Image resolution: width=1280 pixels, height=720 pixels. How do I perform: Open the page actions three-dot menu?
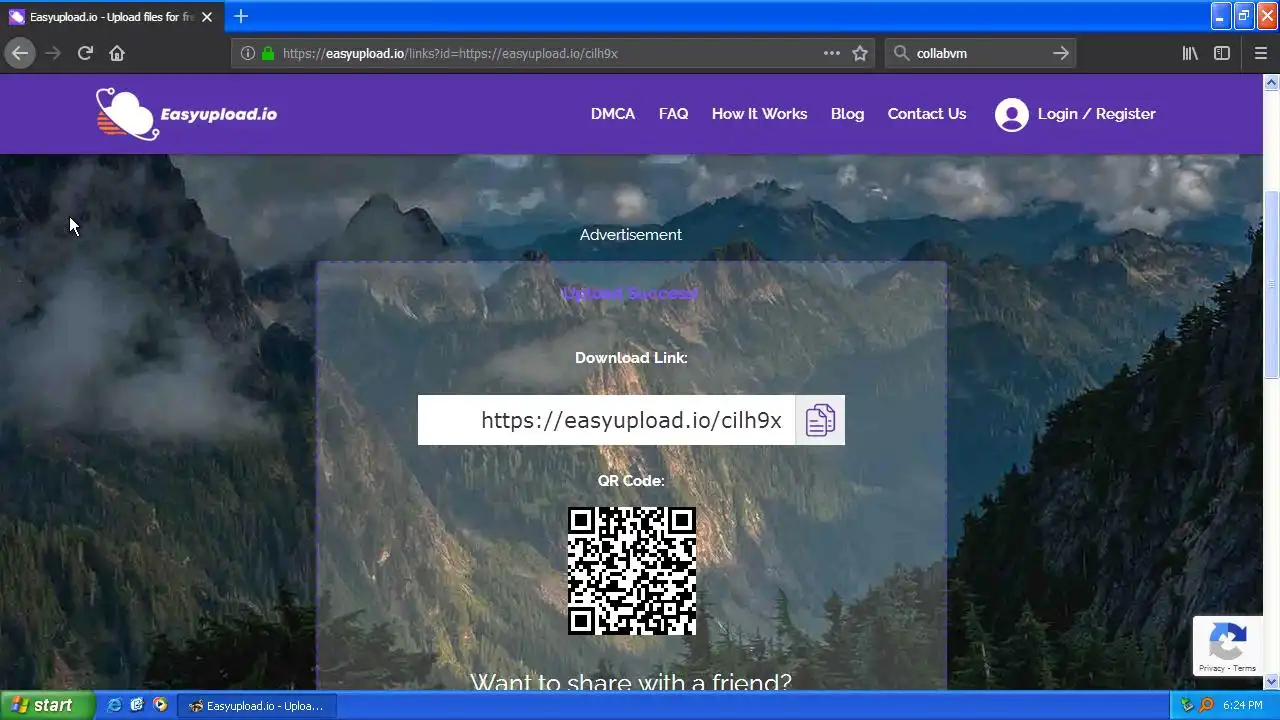[x=832, y=53]
